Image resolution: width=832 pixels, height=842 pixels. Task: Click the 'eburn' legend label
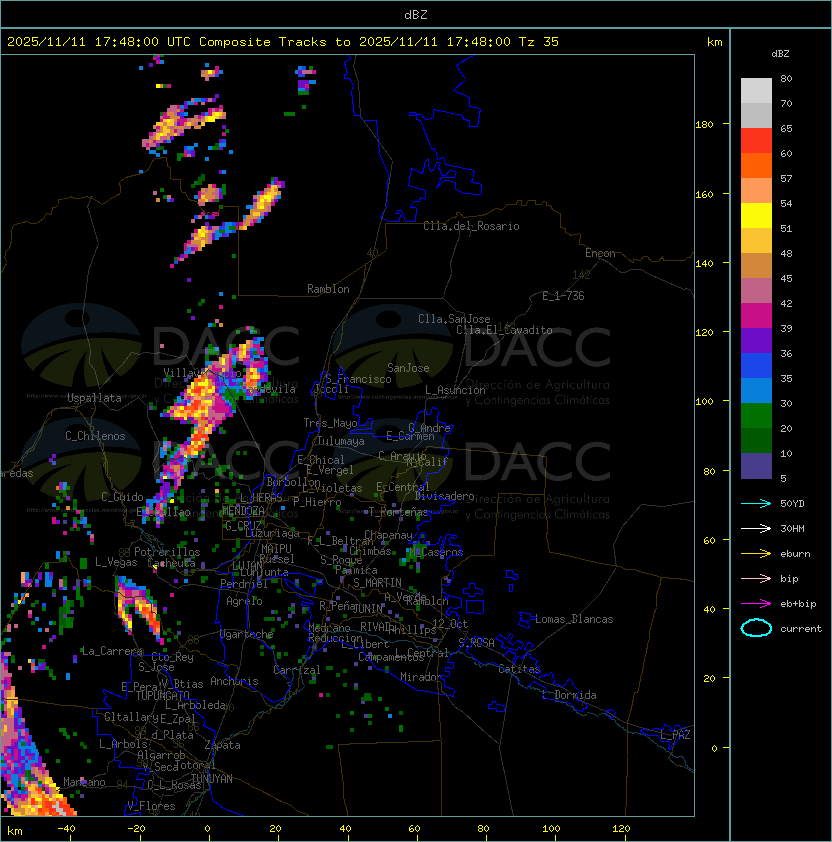pos(795,554)
